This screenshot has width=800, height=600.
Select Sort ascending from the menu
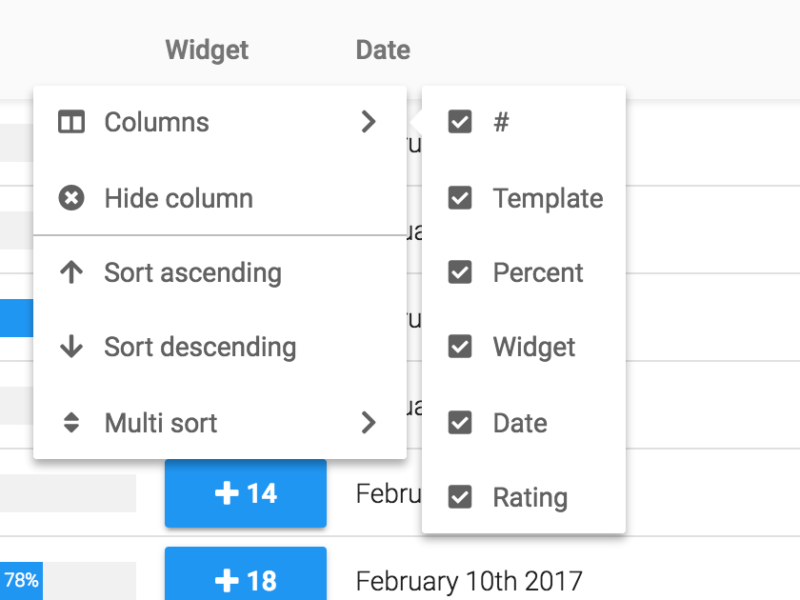point(192,272)
